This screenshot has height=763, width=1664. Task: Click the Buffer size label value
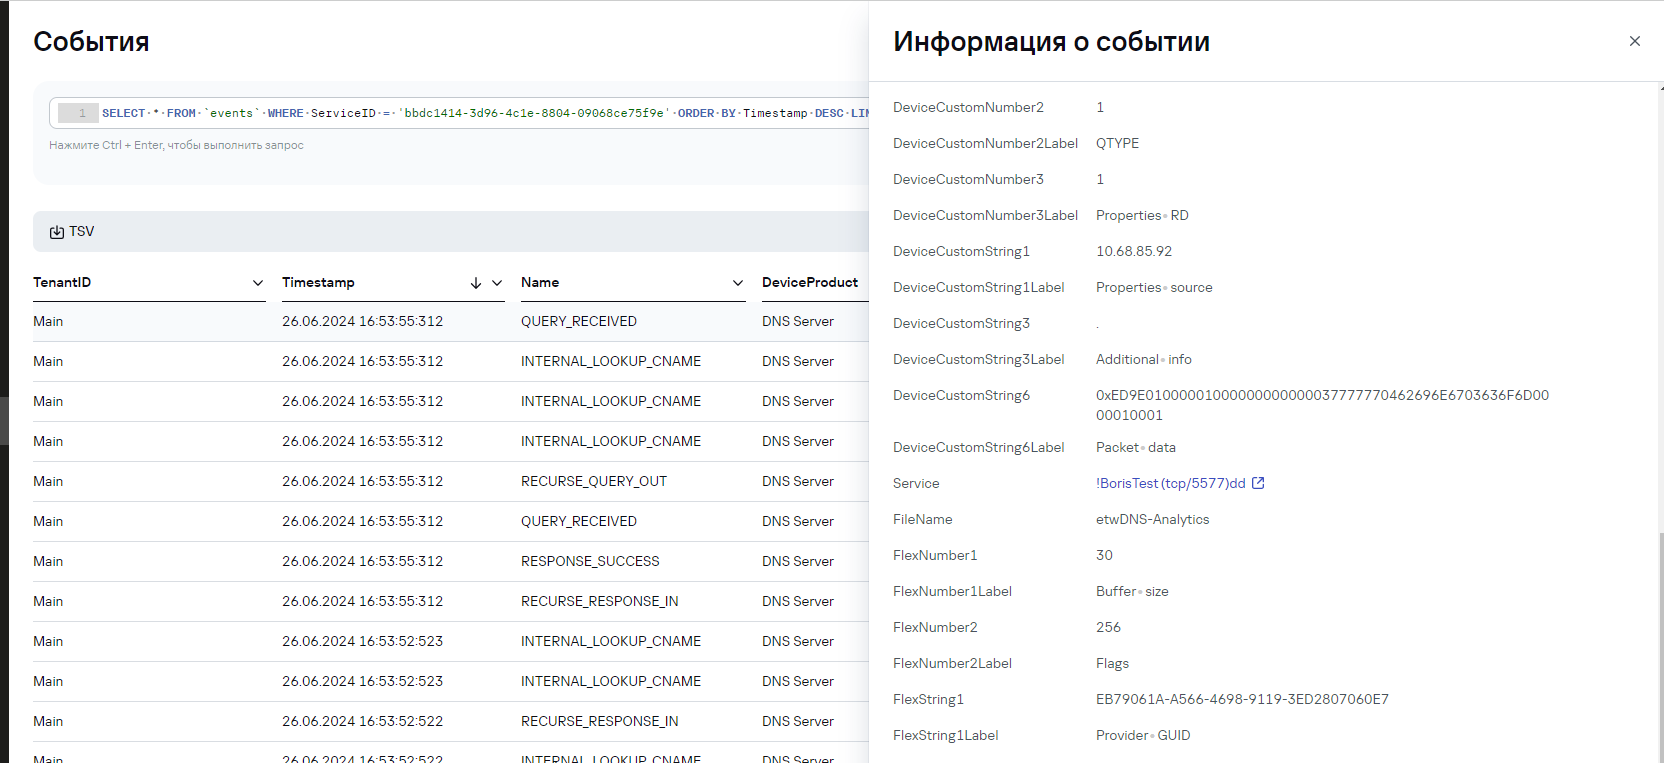(1132, 591)
